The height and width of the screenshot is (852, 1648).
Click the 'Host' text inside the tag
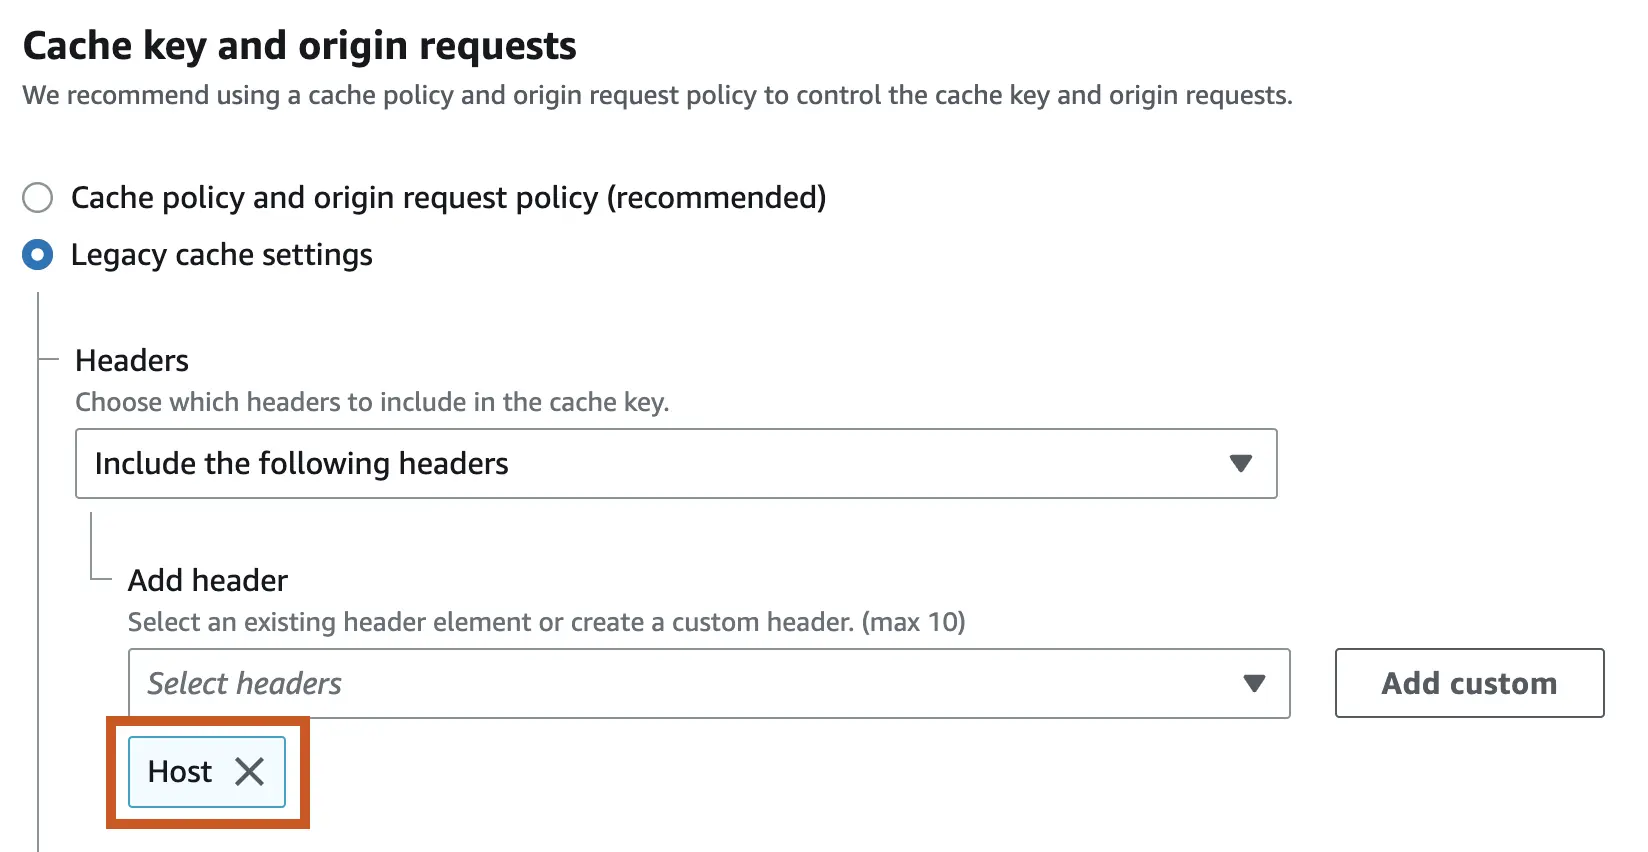[180, 771]
